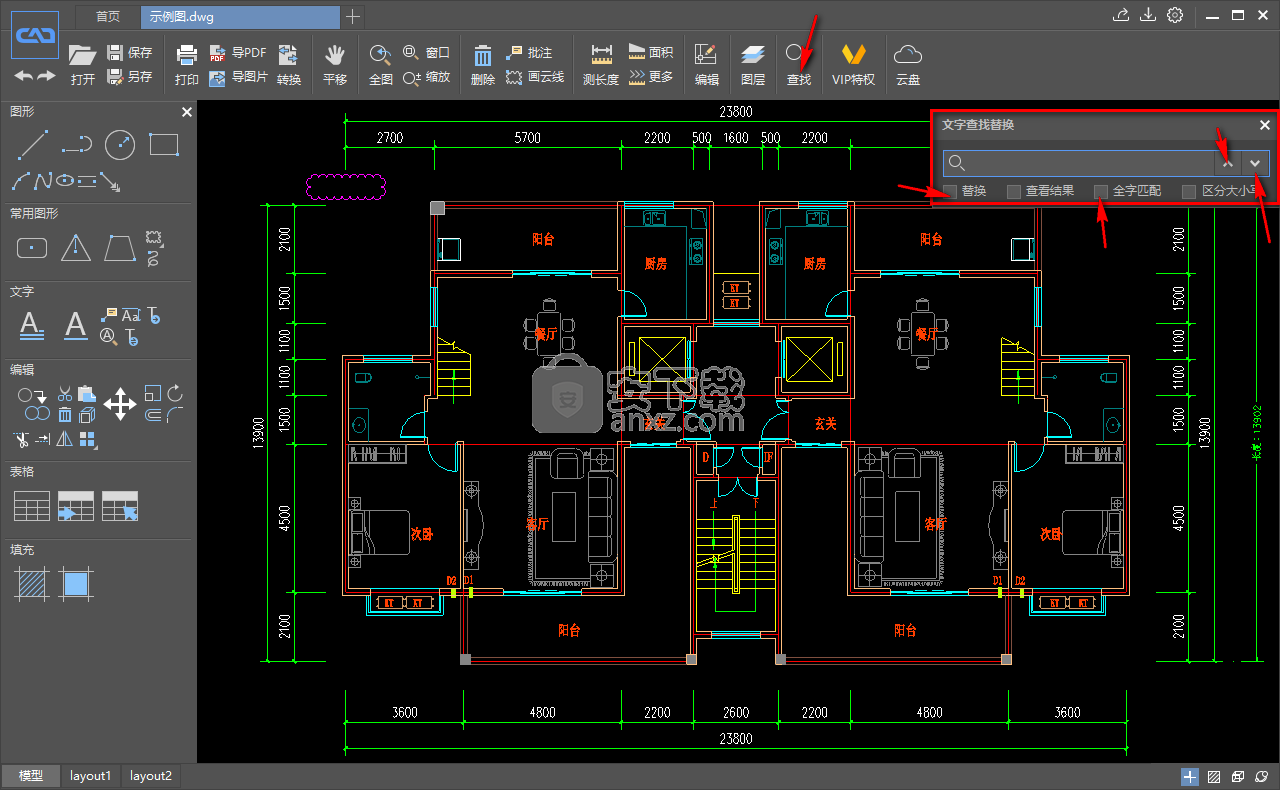Select the 示例图.dwg document tab
This screenshot has width=1280, height=790.
pyautogui.click(x=240, y=16)
